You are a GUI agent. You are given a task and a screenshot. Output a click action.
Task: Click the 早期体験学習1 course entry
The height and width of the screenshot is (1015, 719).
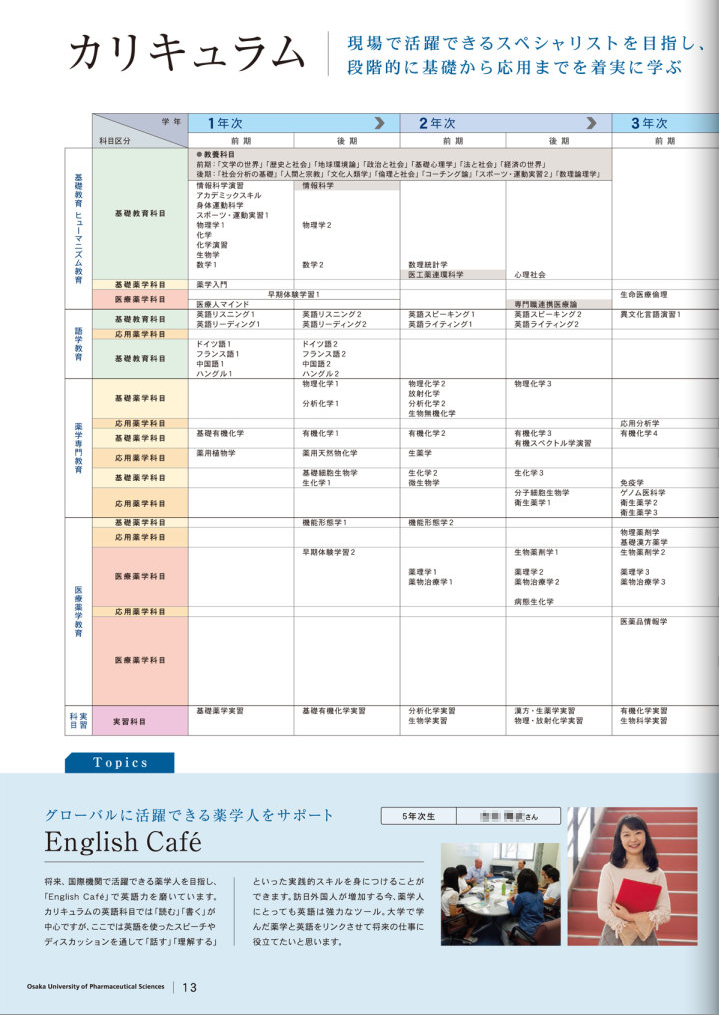[294, 295]
